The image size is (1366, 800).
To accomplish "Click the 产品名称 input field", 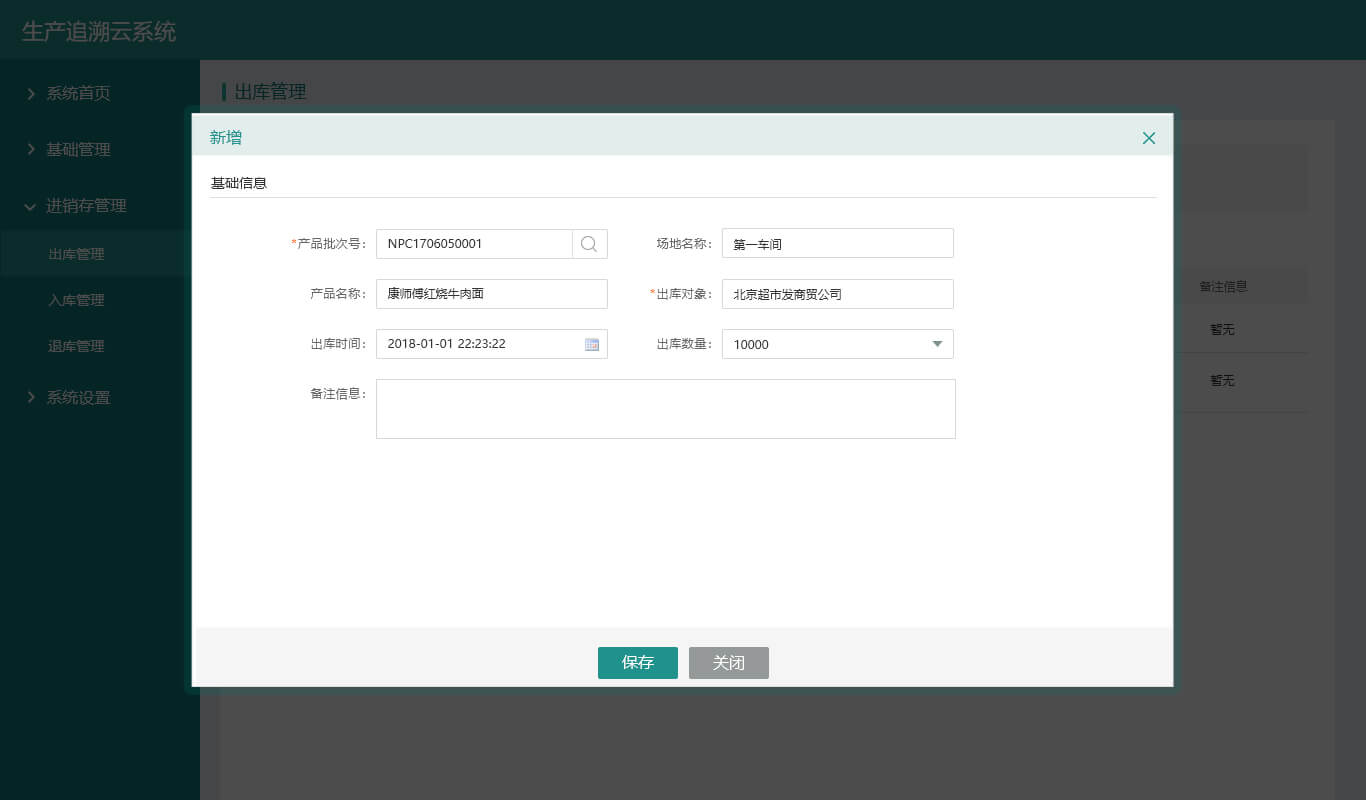I will pos(491,294).
